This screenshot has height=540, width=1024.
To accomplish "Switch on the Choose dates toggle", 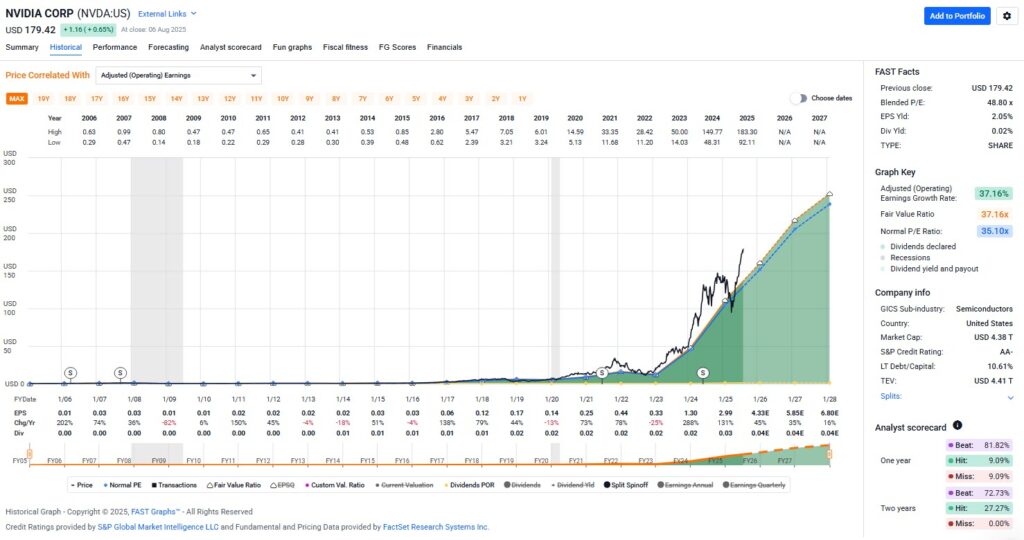I will 798,98.
